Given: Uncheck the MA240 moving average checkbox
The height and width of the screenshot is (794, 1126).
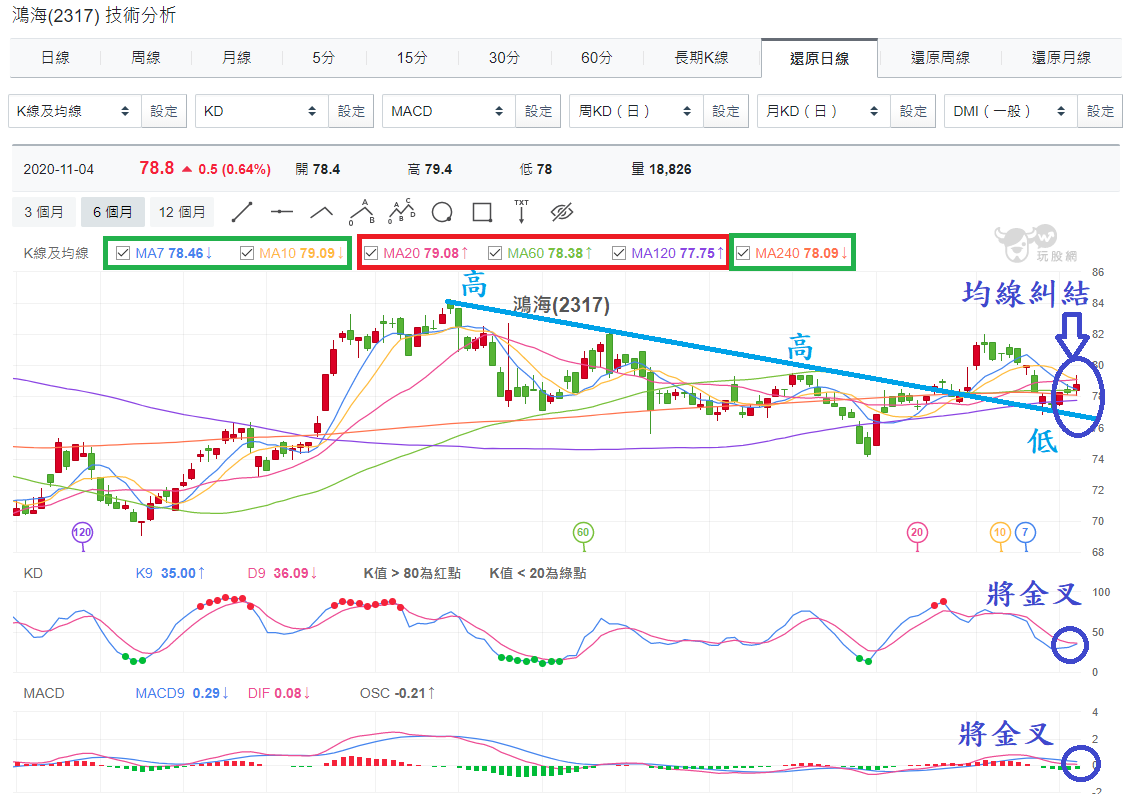Looking at the screenshot, I should pos(743,253).
